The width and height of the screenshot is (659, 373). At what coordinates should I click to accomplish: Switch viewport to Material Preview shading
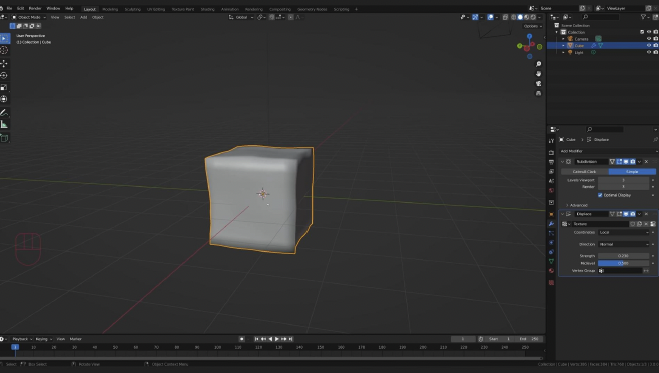(x=527, y=17)
